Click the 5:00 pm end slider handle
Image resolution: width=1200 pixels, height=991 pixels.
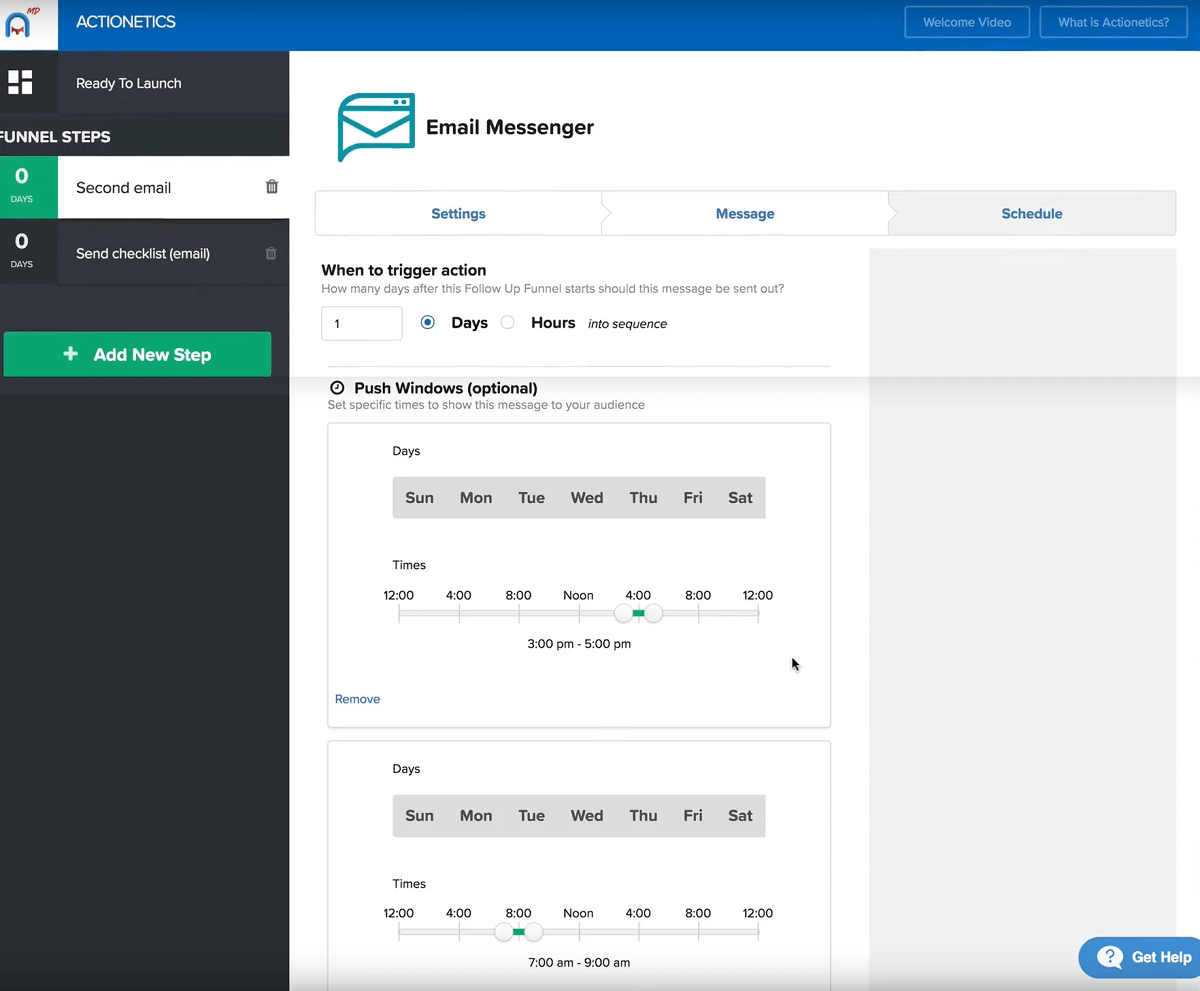click(654, 613)
